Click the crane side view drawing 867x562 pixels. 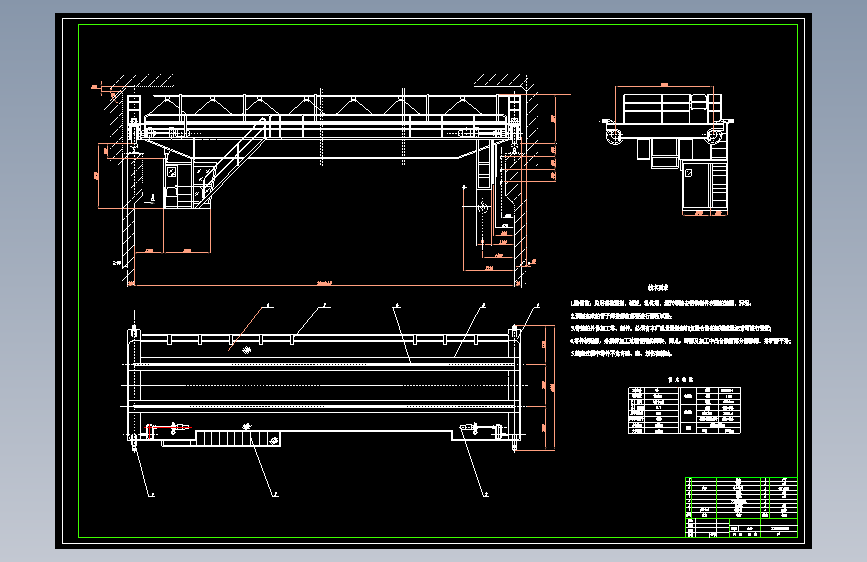pyautogui.click(x=668, y=149)
